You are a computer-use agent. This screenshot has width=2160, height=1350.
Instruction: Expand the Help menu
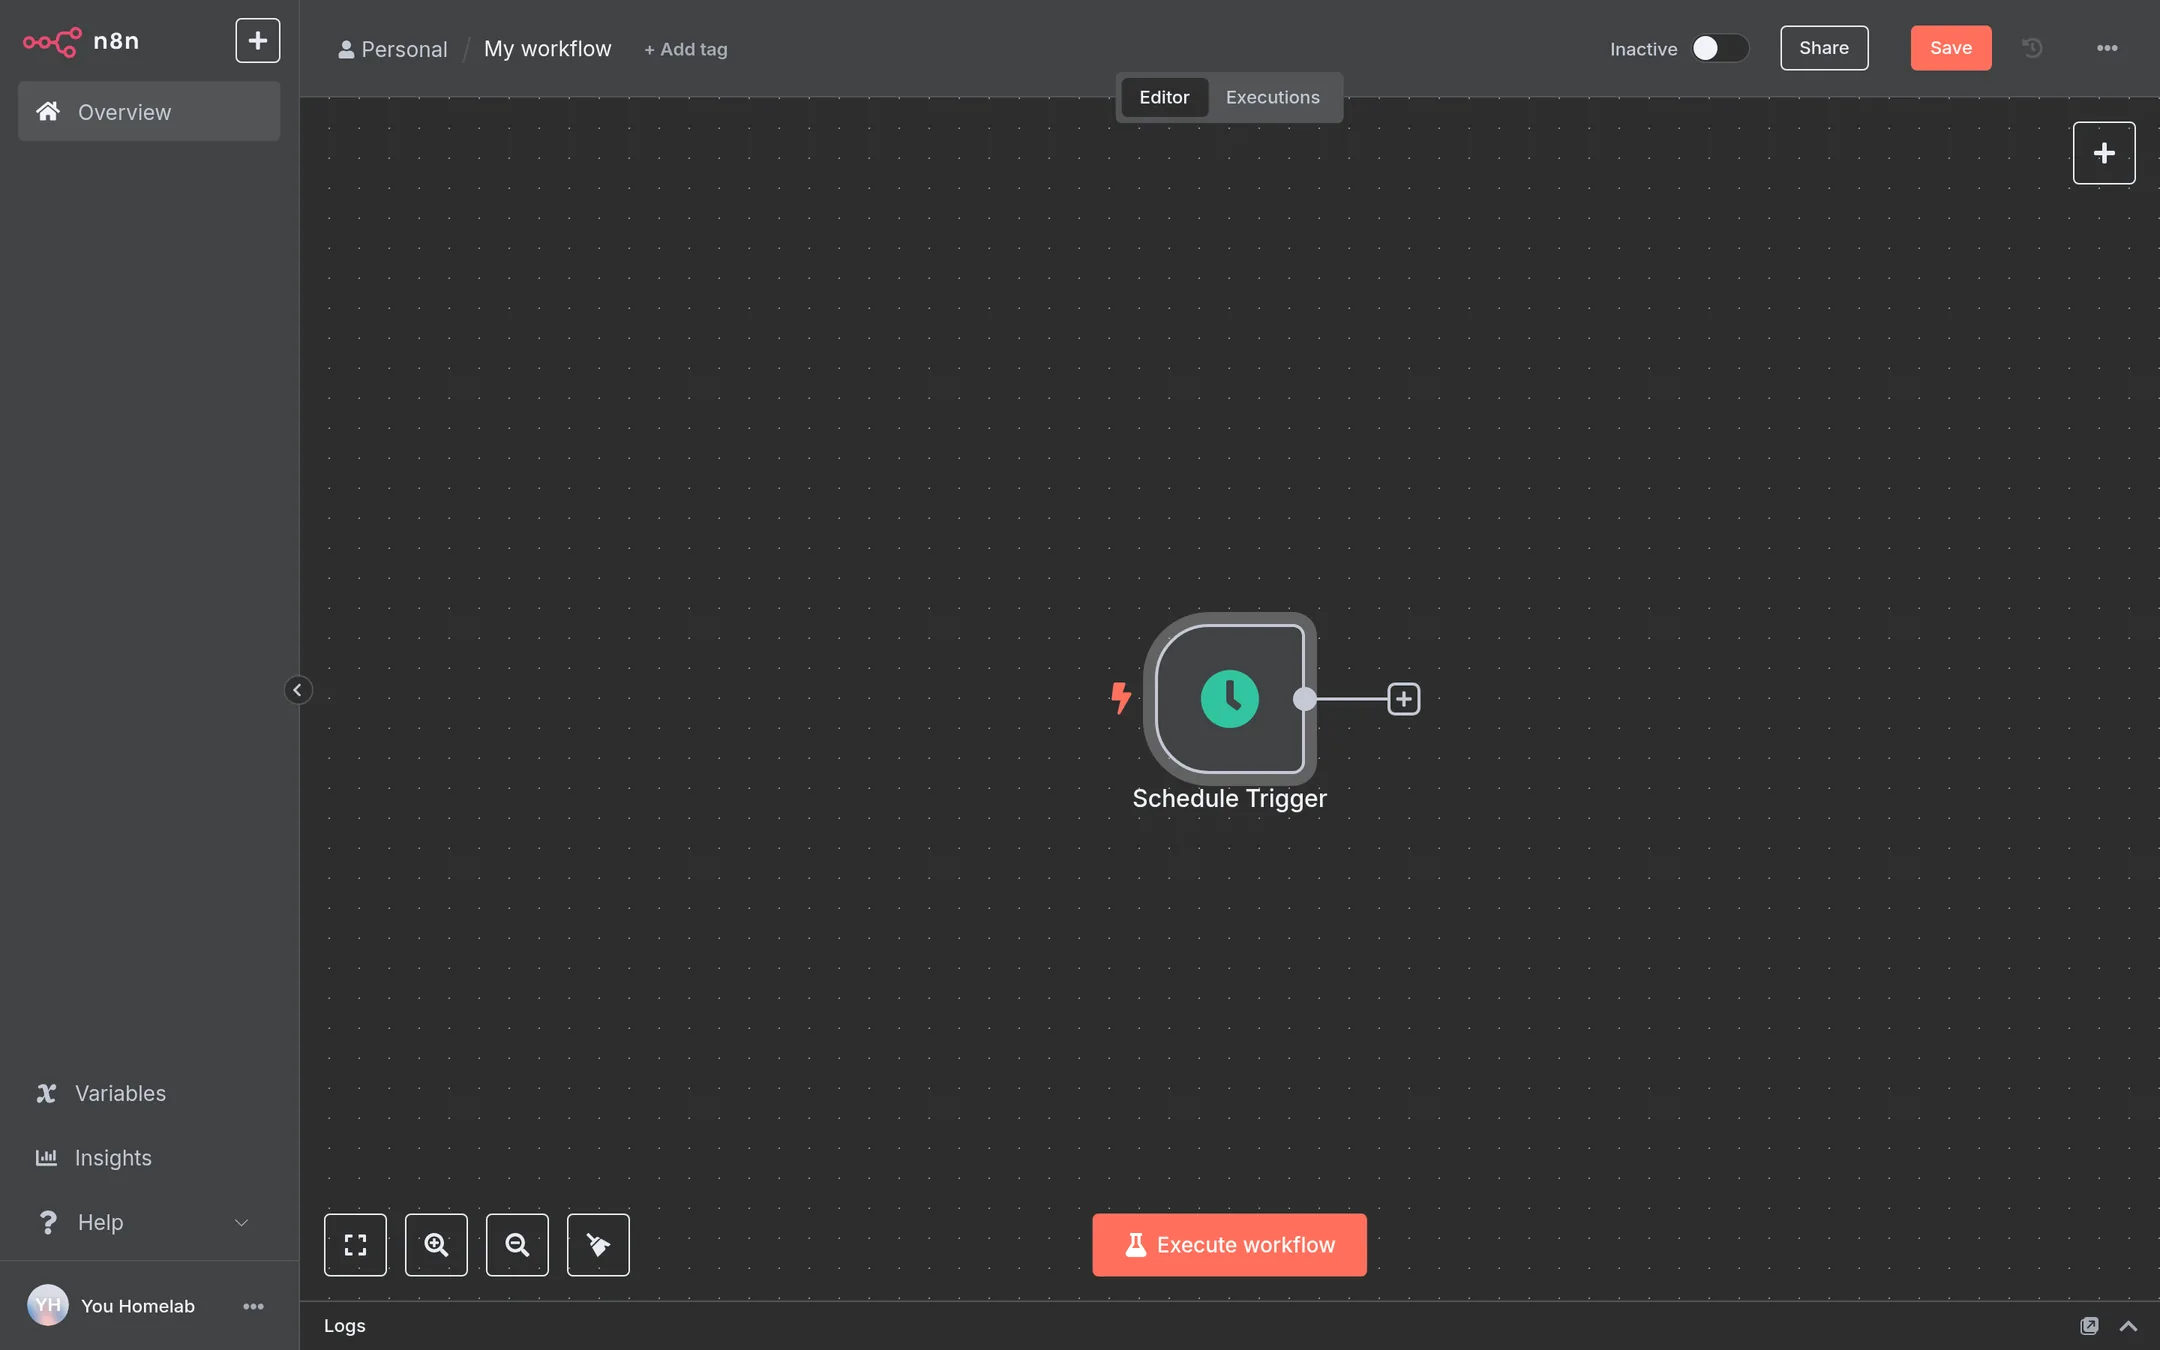pos(149,1222)
